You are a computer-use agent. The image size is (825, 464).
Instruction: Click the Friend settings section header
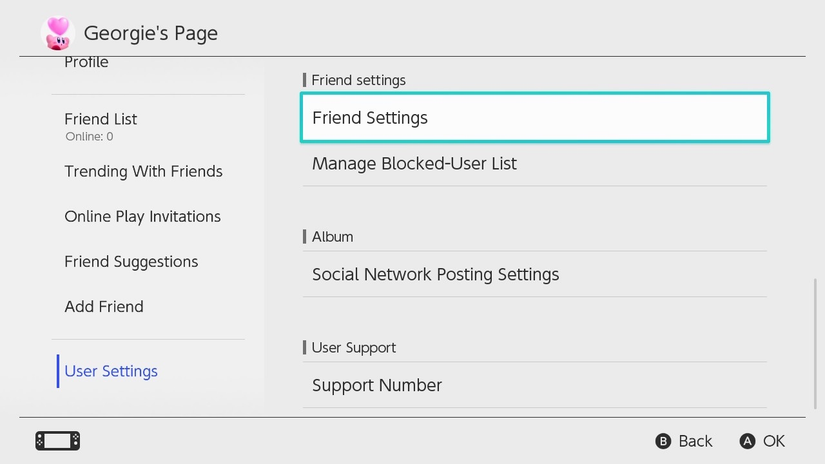[358, 80]
